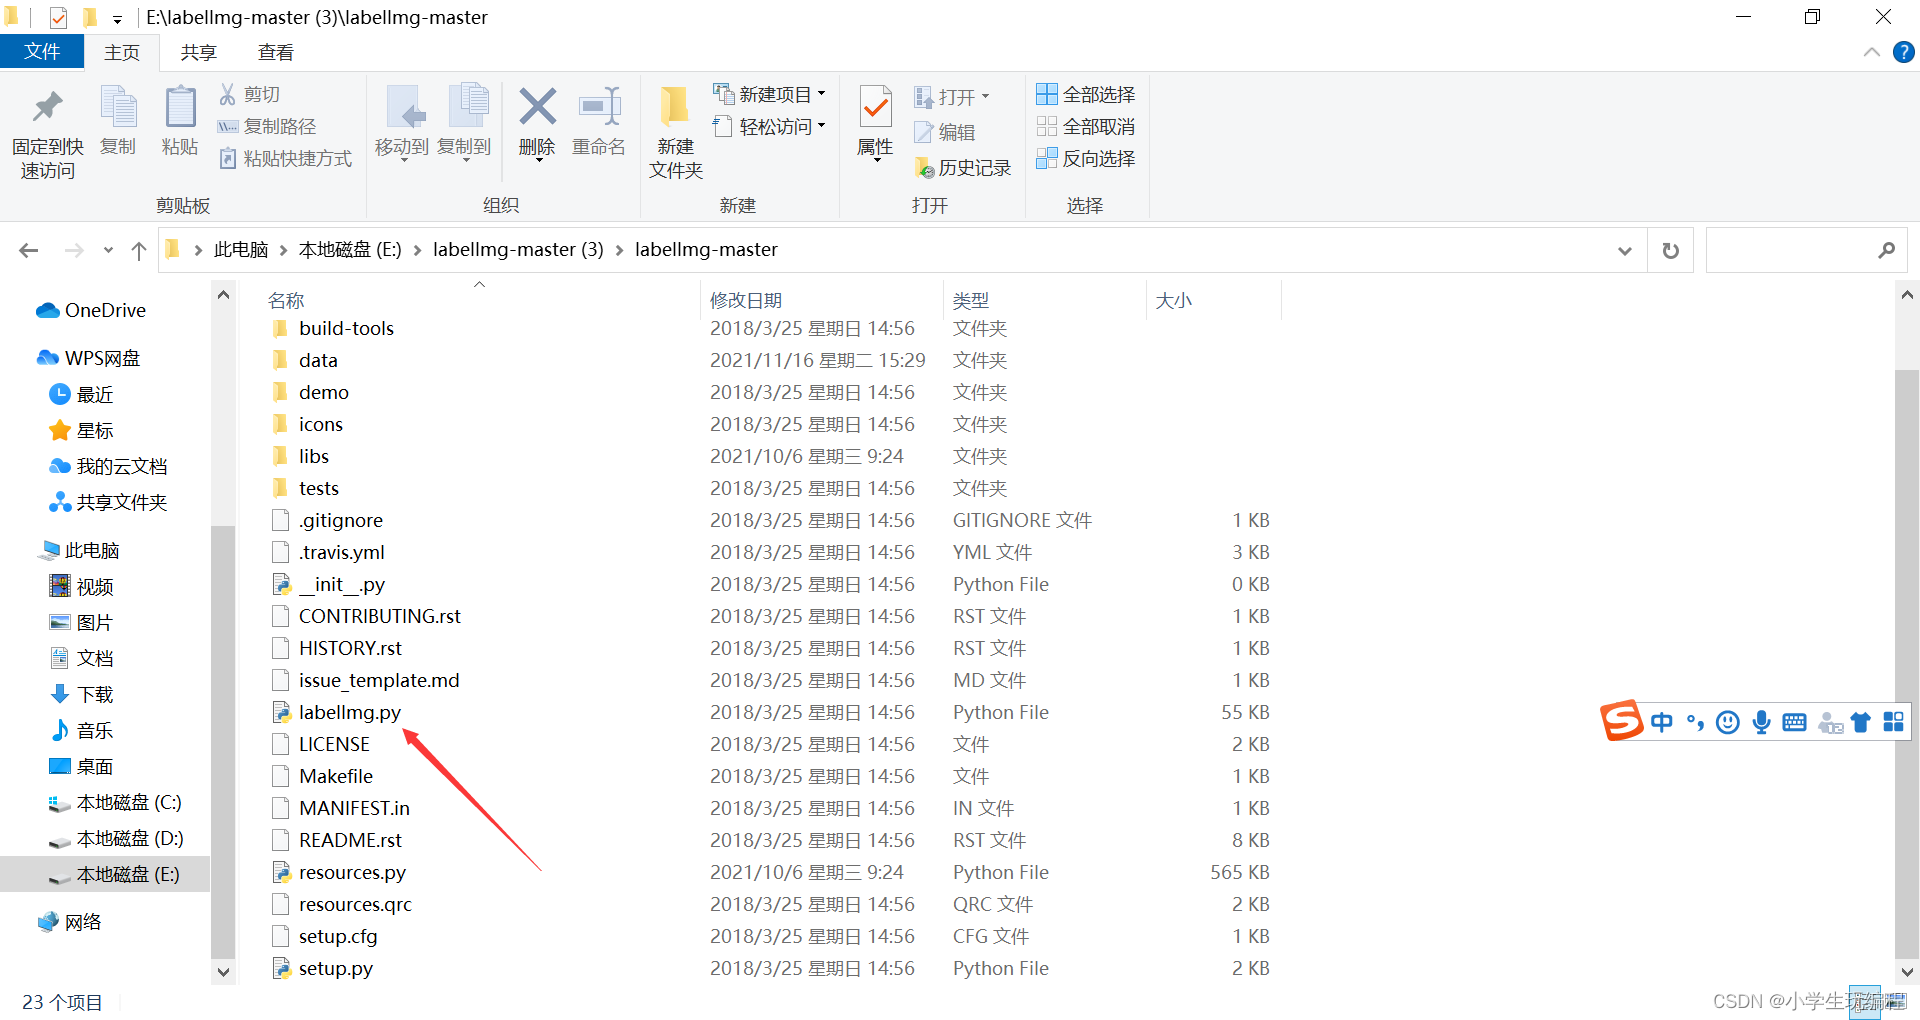
Task: Toggle the IME punctuation mode button
Action: (1695, 722)
